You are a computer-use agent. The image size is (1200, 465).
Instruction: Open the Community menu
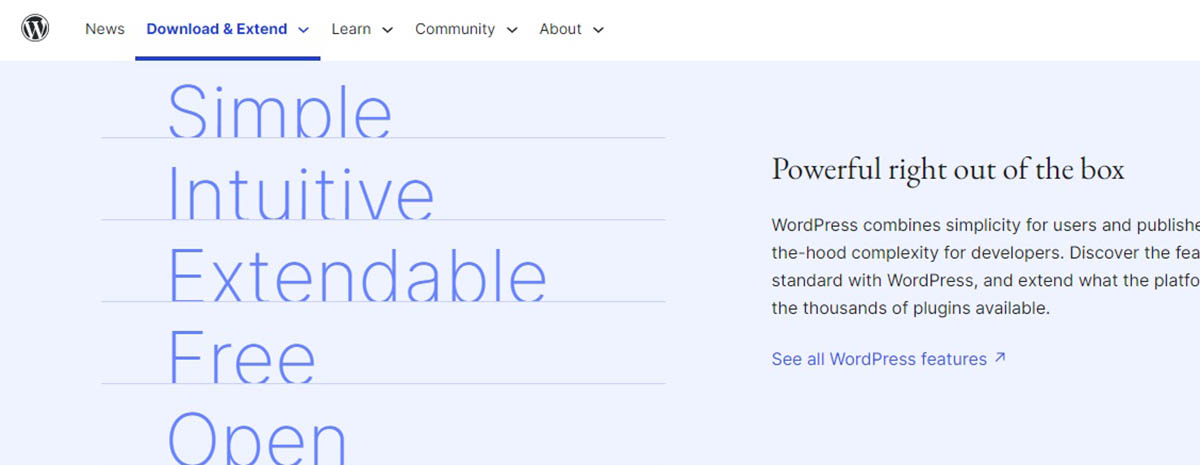coord(455,29)
